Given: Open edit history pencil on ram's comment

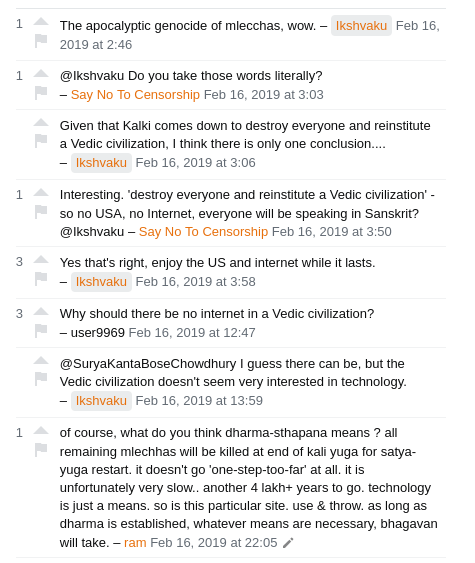Looking at the screenshot, I should pos(288,543).
